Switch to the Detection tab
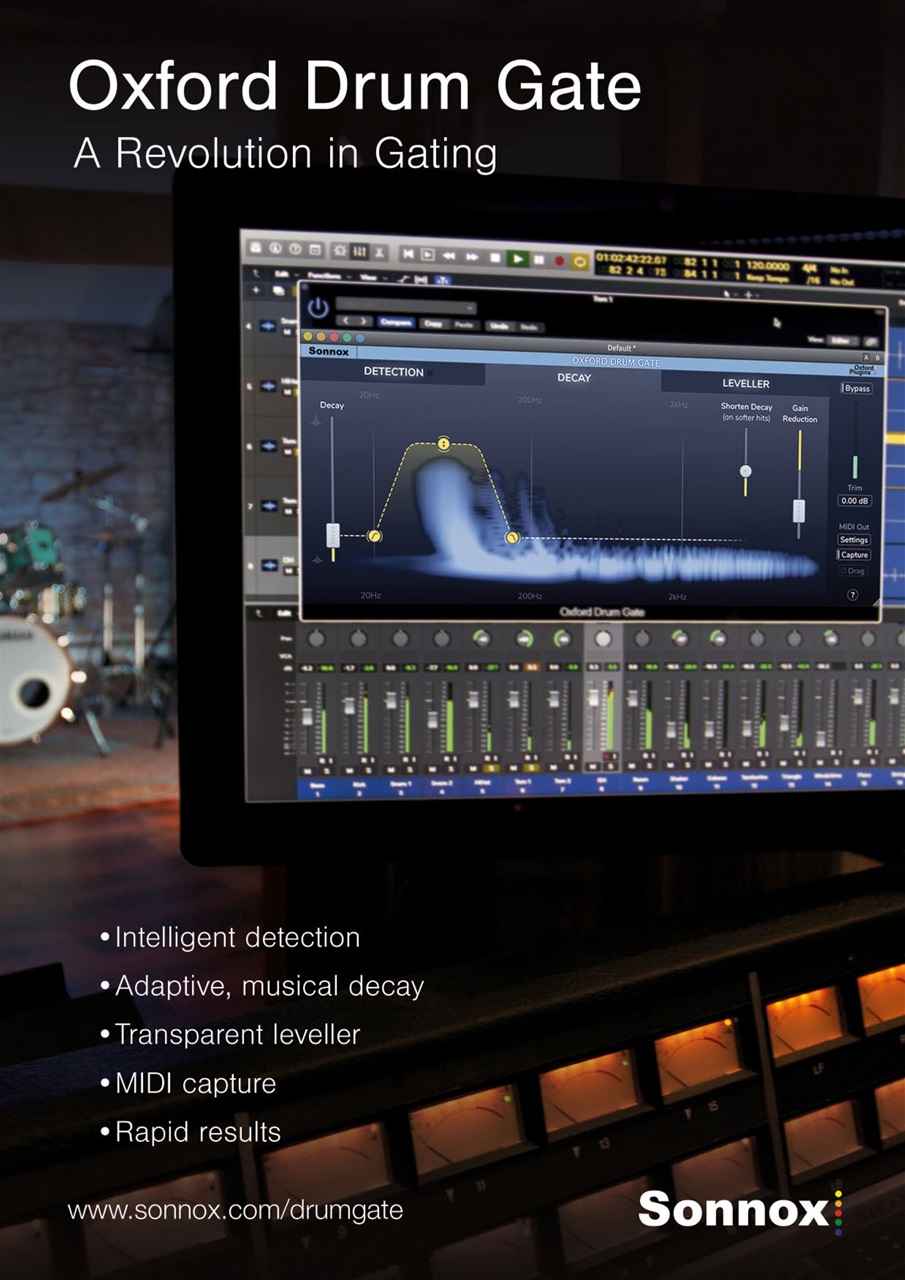Screen dimensions: 905x1280 coord(393,372)
